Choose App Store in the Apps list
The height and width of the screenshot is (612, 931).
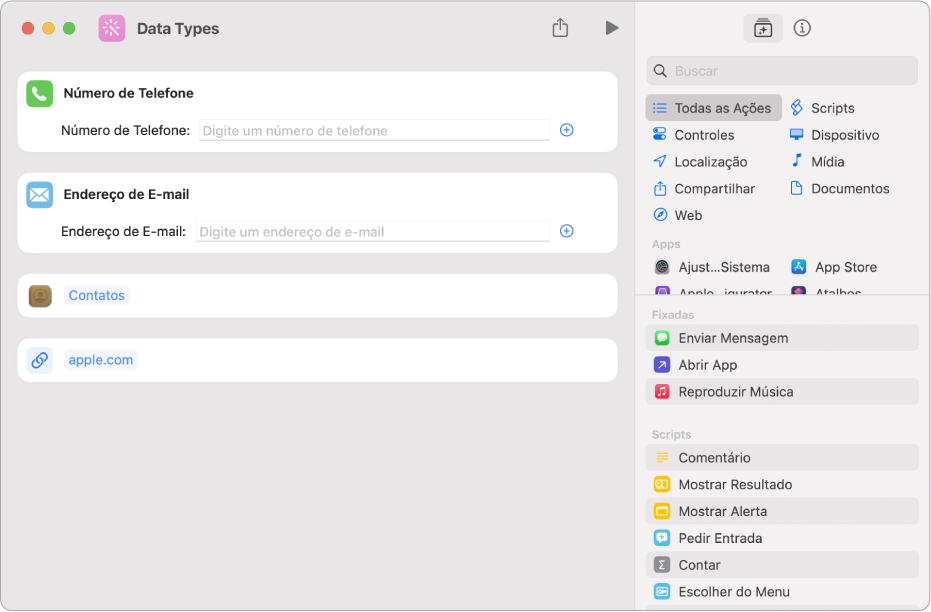coord(834,267)
